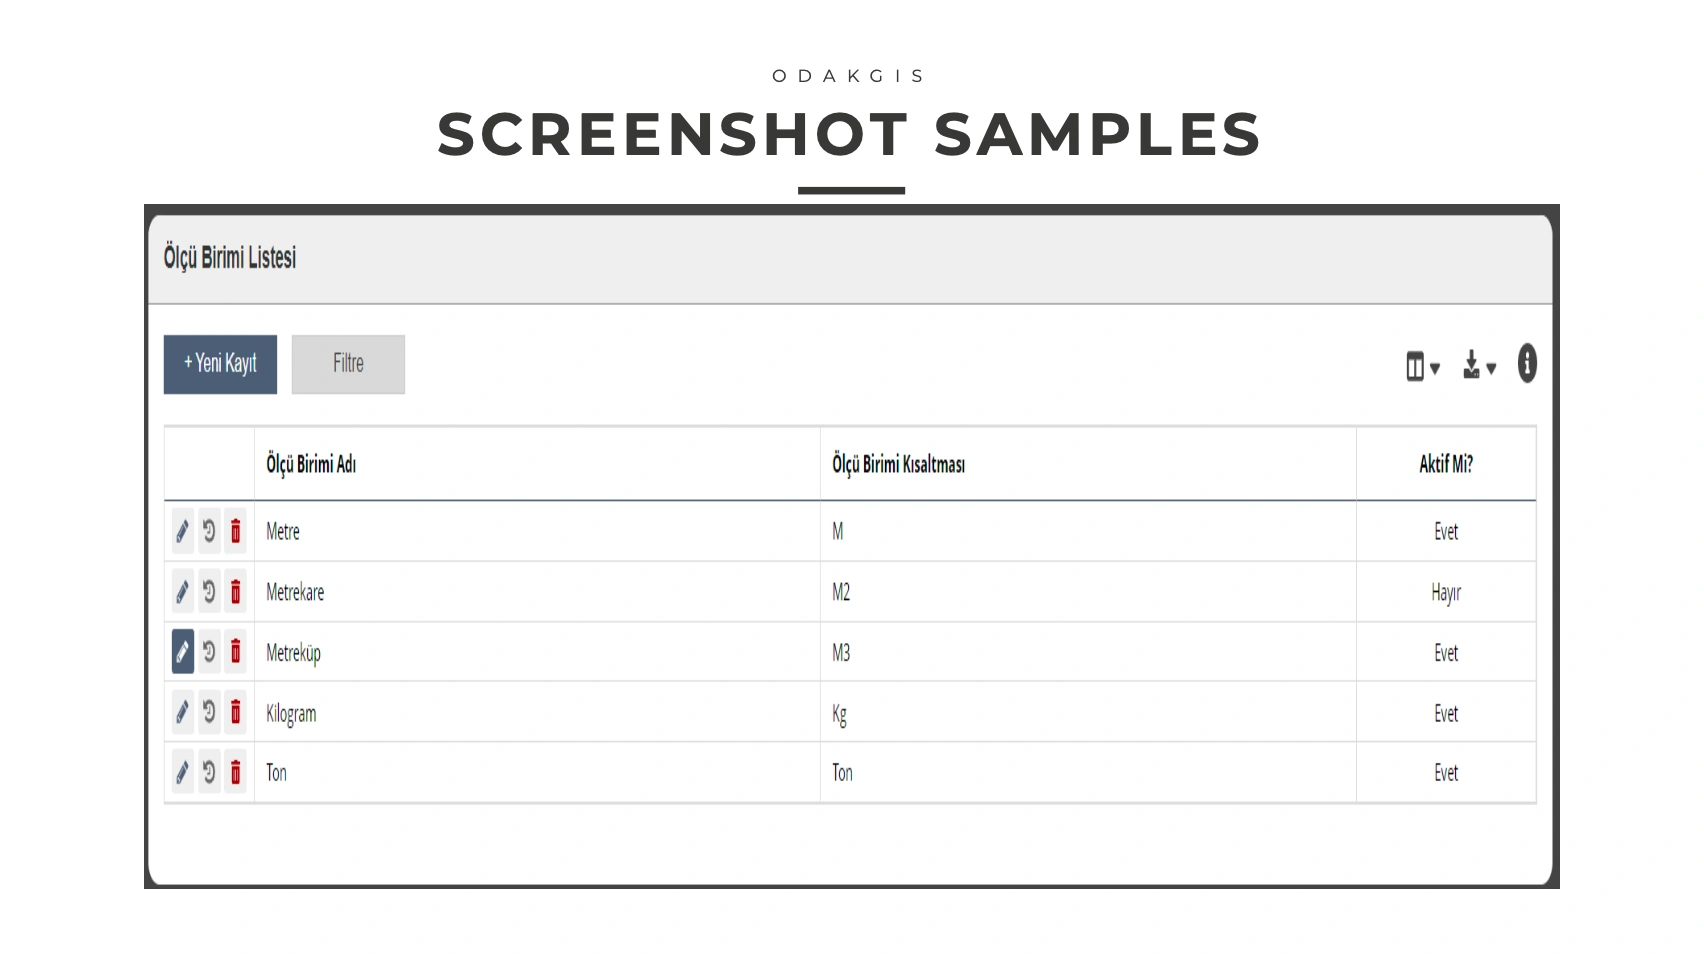Sort by Ölçü Birimi Kısaltması column header
The width and height of the screenshot is (1704, 954).
898,464
